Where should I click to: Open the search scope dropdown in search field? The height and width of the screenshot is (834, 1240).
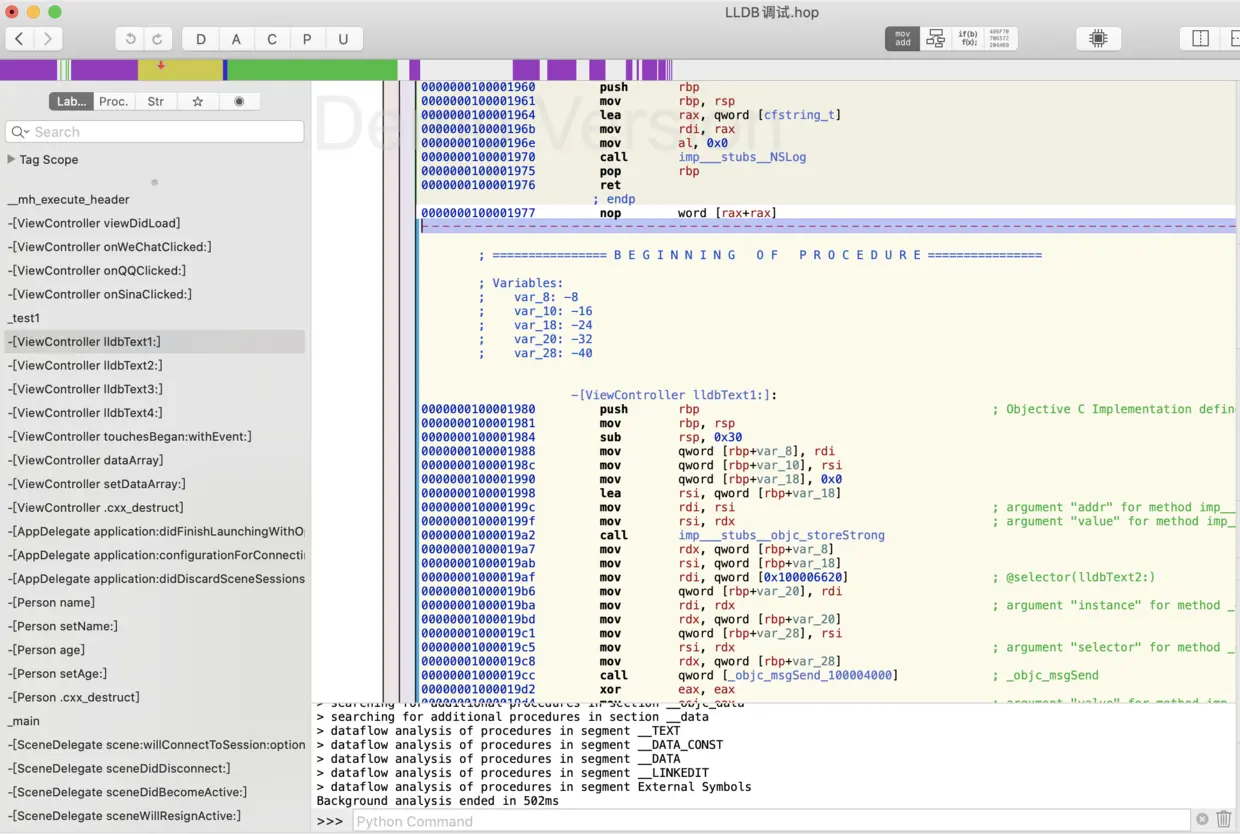coord(20,132)
